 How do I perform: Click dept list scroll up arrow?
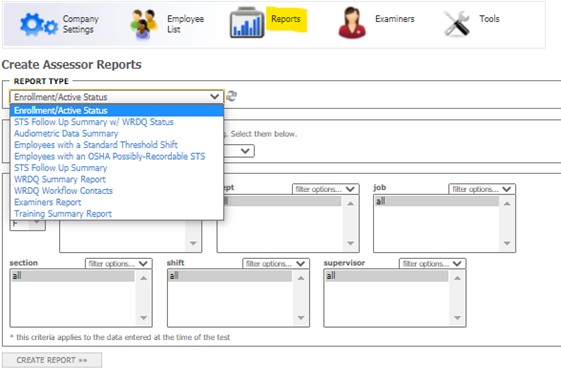tap(351, 204)
